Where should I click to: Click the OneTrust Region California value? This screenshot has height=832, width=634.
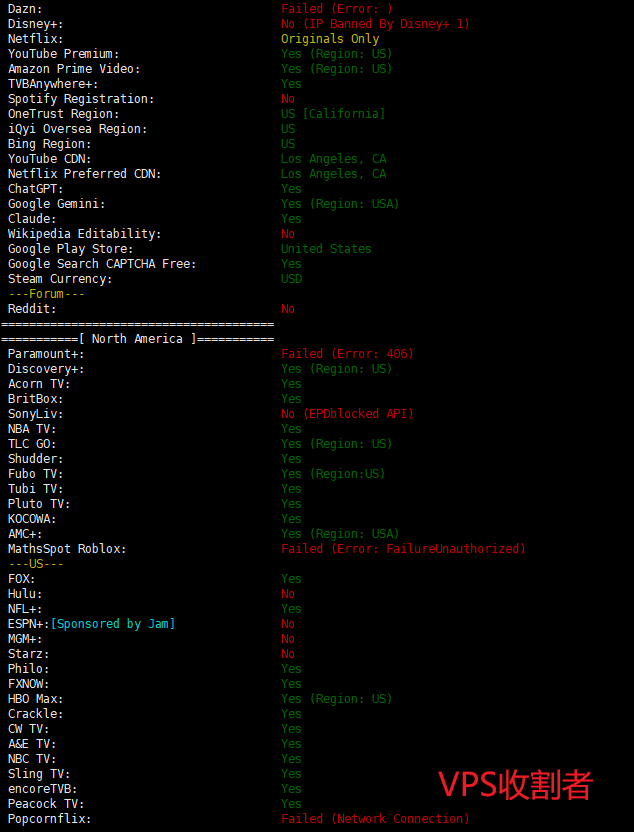332,114
